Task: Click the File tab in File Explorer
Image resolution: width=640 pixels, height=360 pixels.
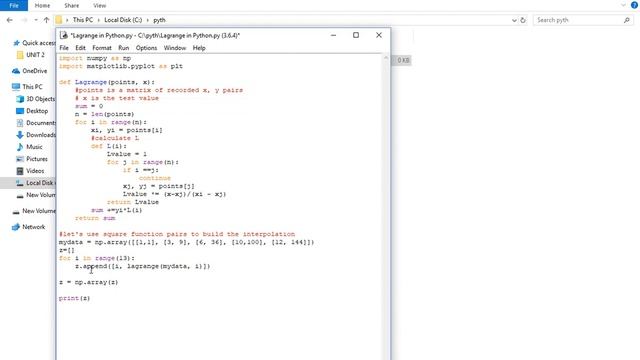Action: (x=14, y=5)
